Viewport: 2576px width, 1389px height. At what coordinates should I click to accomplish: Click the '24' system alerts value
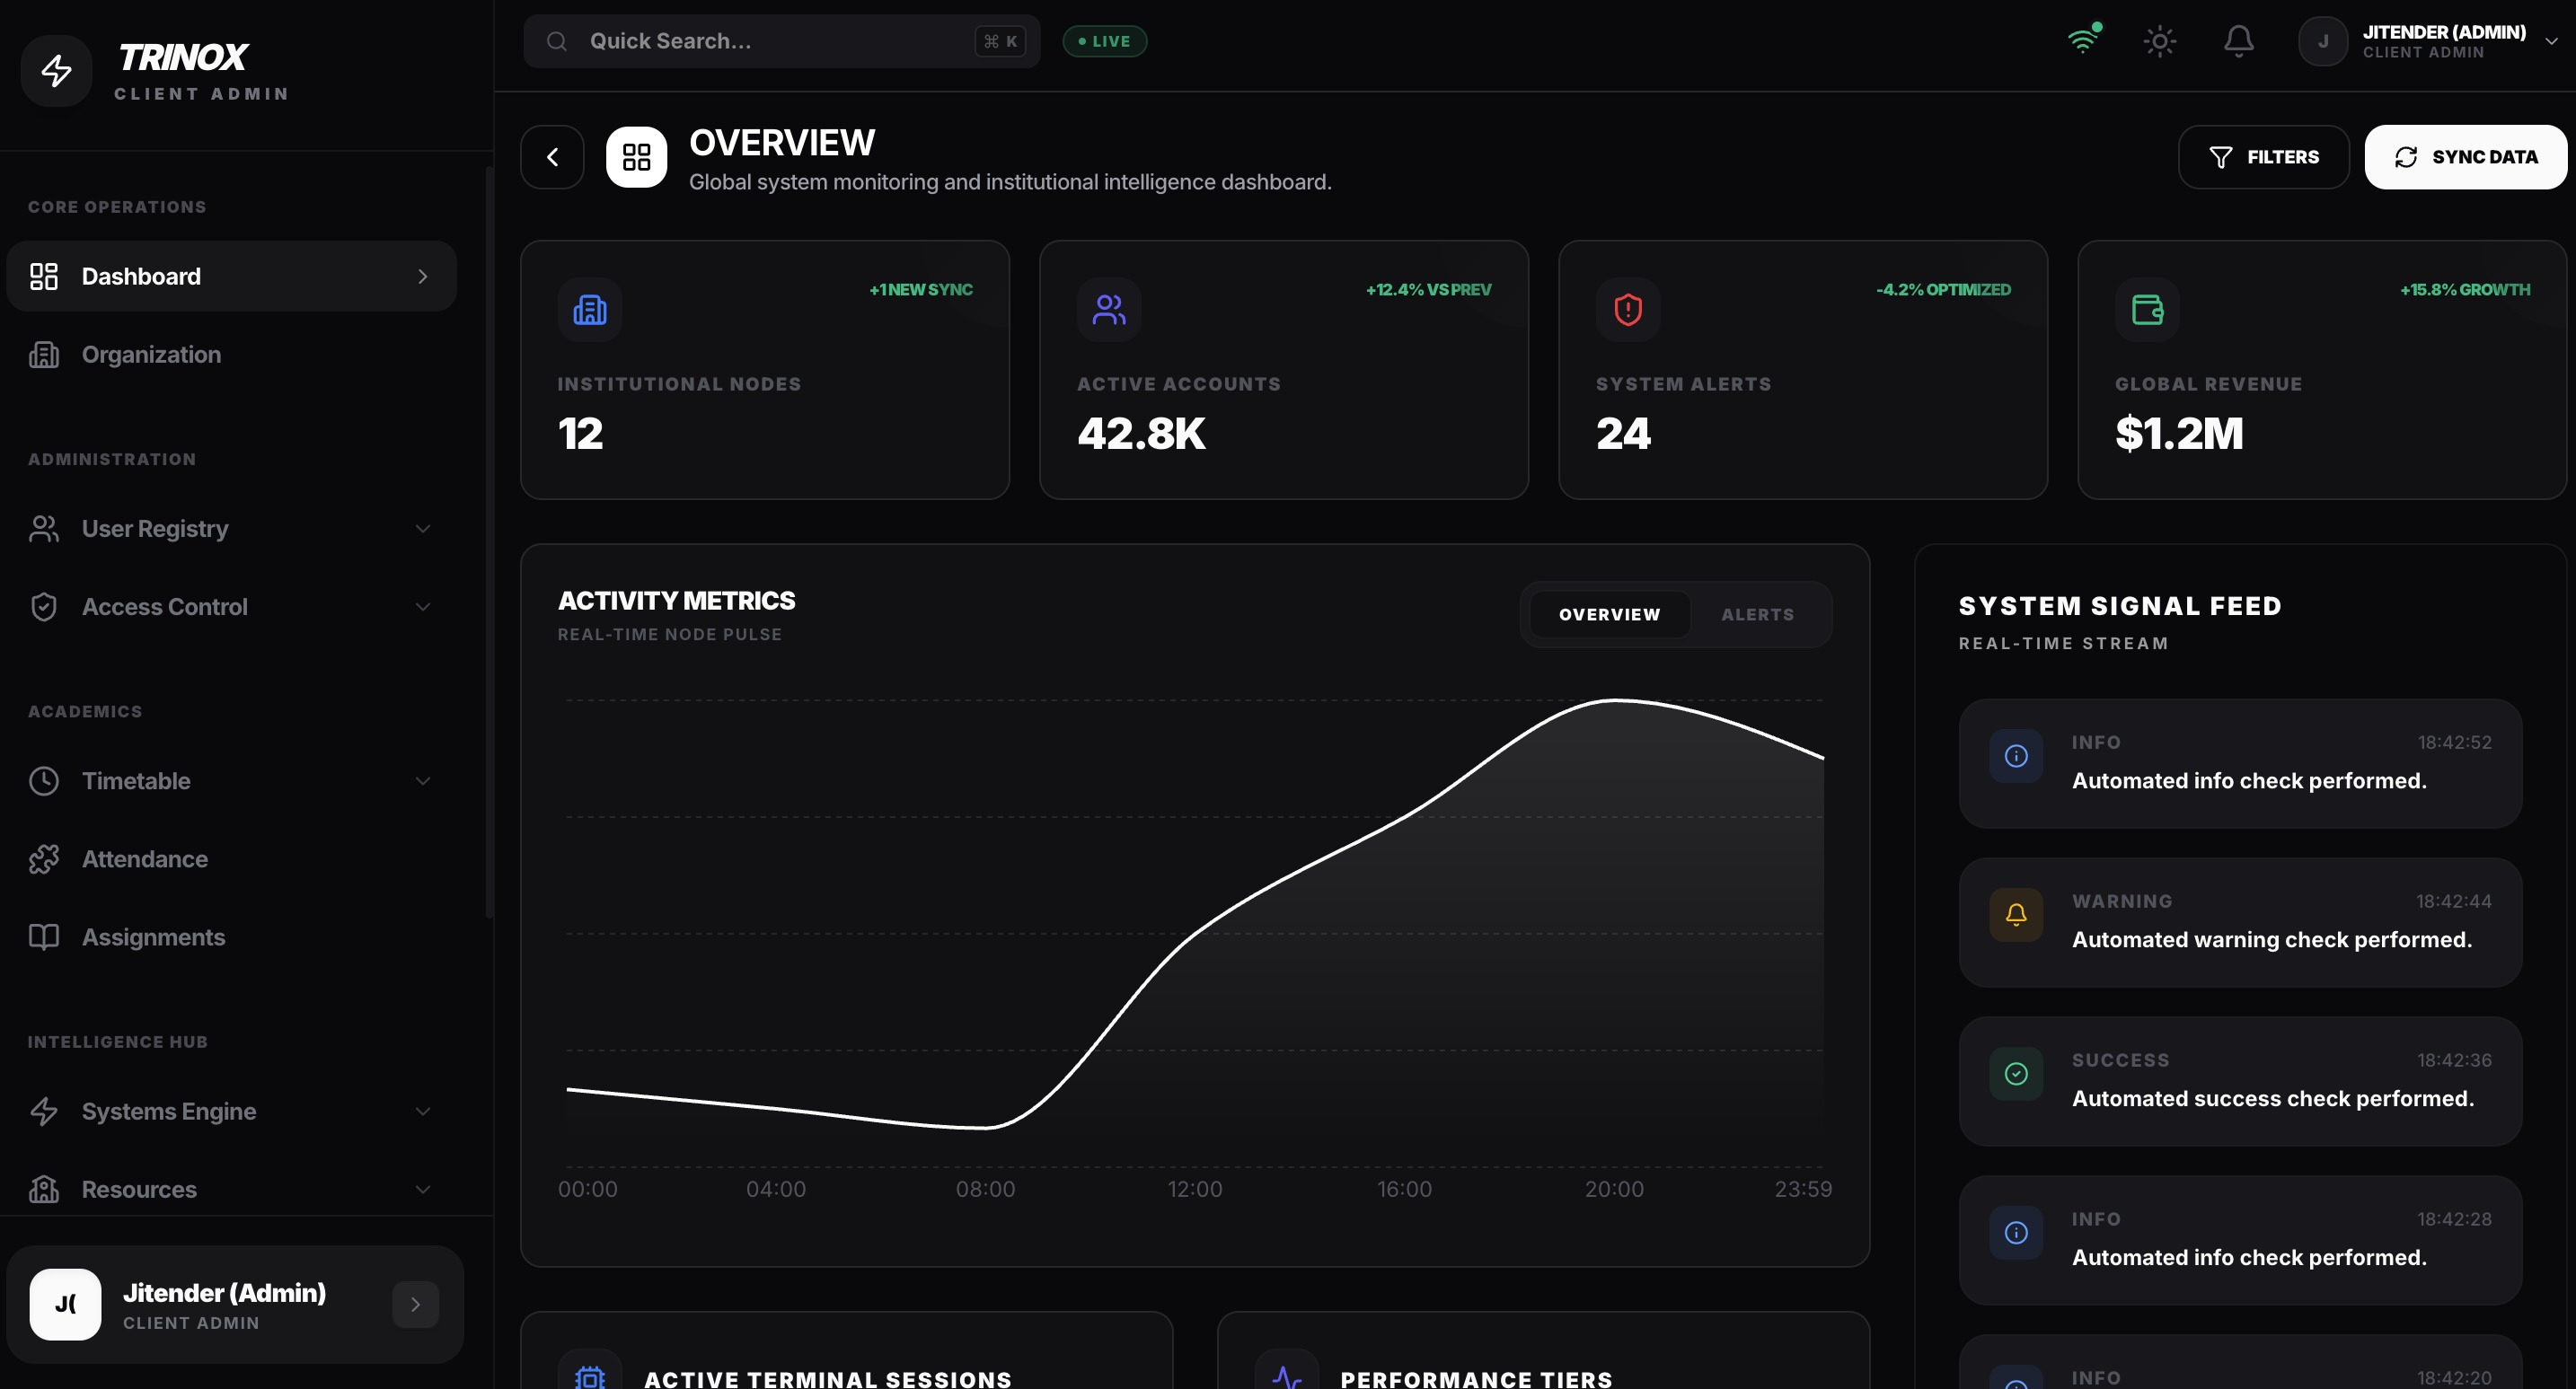click(1622, 434)
